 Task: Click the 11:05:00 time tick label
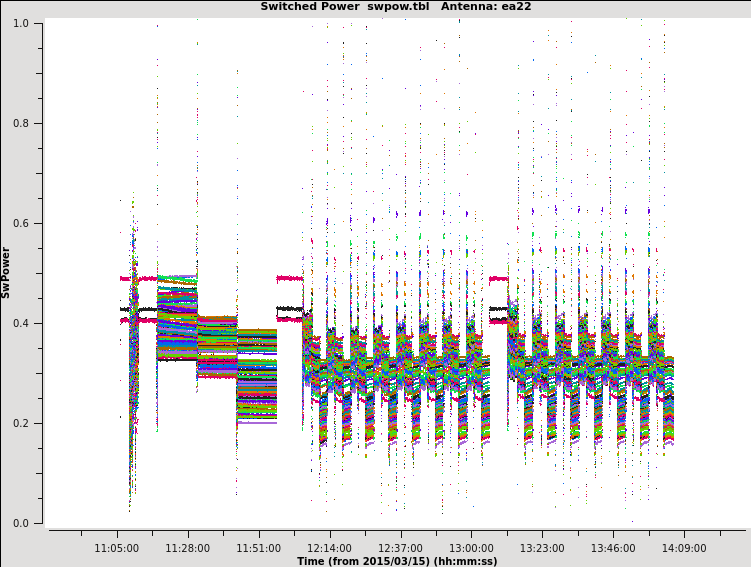click(x=117, y=548)
